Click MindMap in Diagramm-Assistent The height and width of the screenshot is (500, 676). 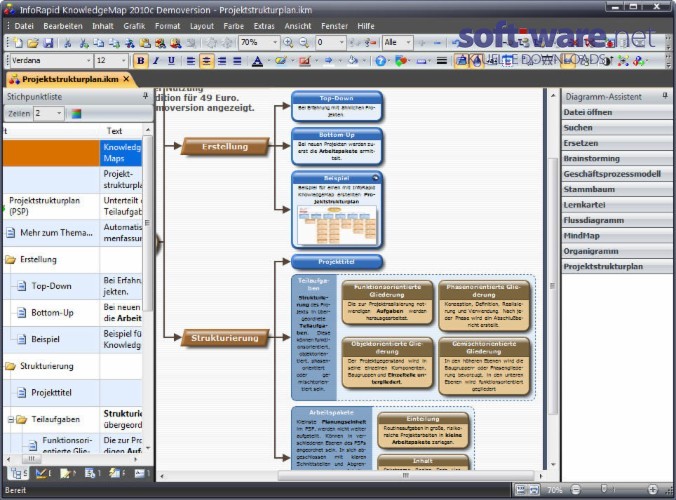coord(617,235)
